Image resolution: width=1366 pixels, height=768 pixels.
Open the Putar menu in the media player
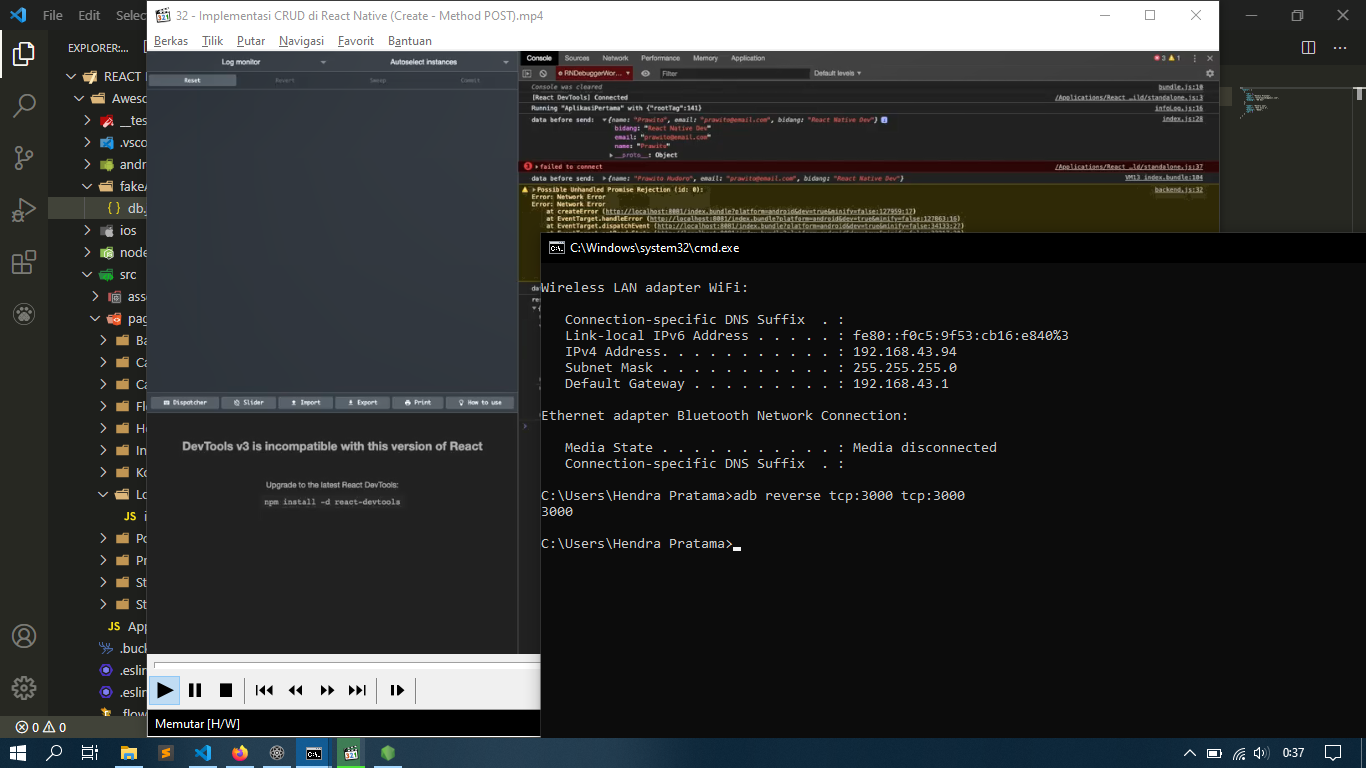(x=250, y=41)
